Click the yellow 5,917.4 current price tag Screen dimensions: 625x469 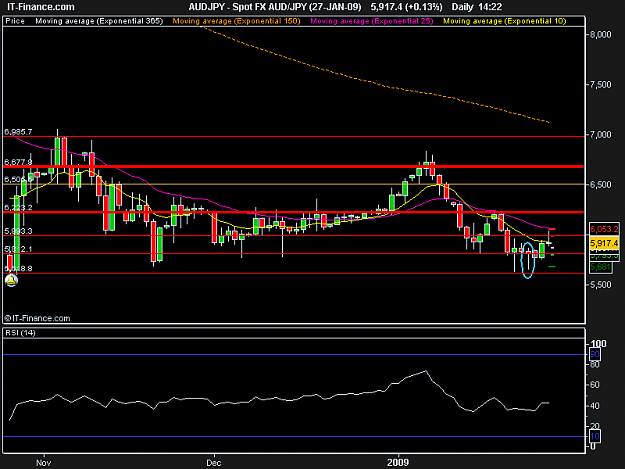click(604, 243)
